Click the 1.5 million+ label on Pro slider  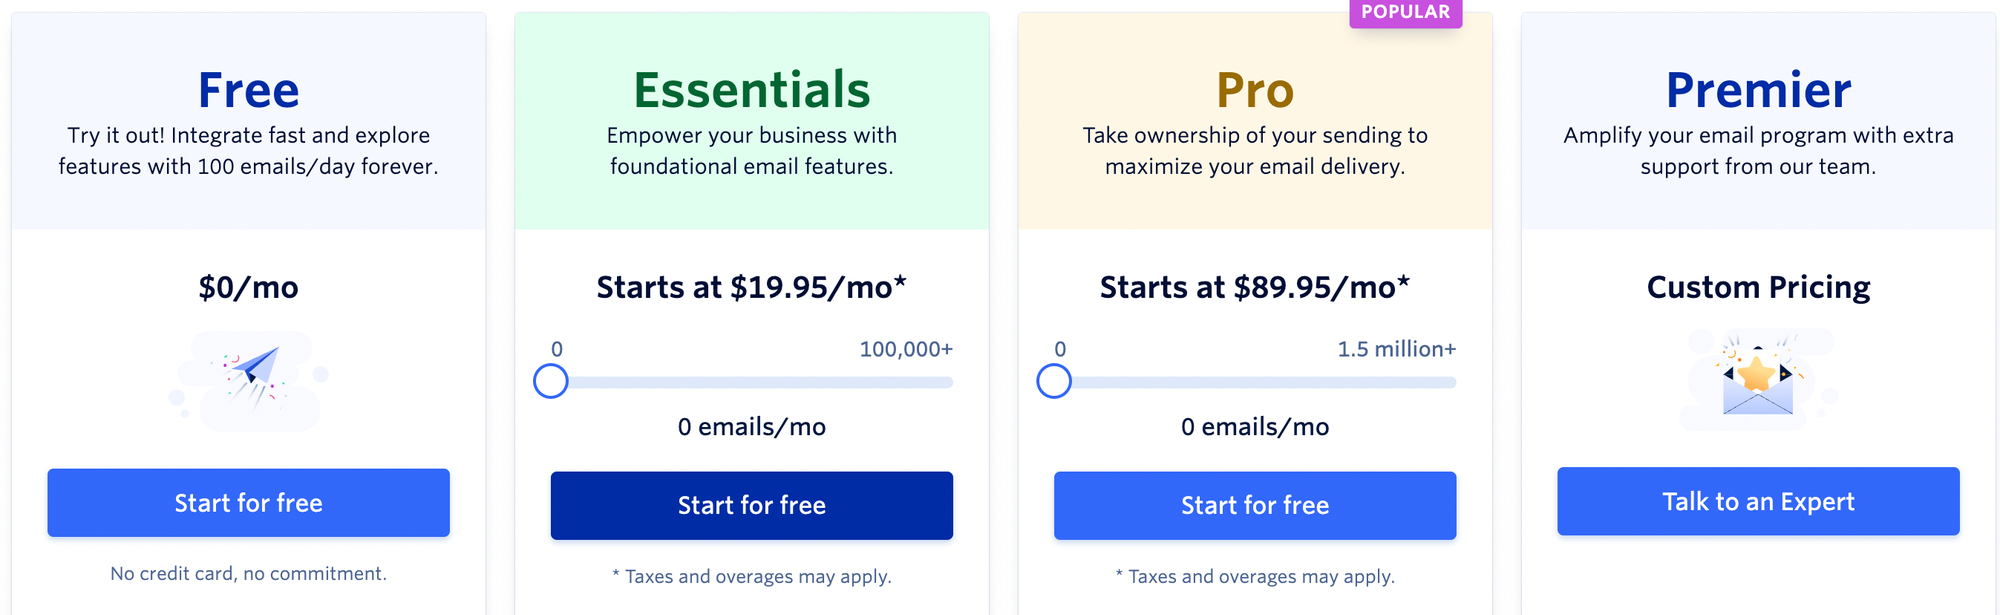click(x=1397, y=348)
